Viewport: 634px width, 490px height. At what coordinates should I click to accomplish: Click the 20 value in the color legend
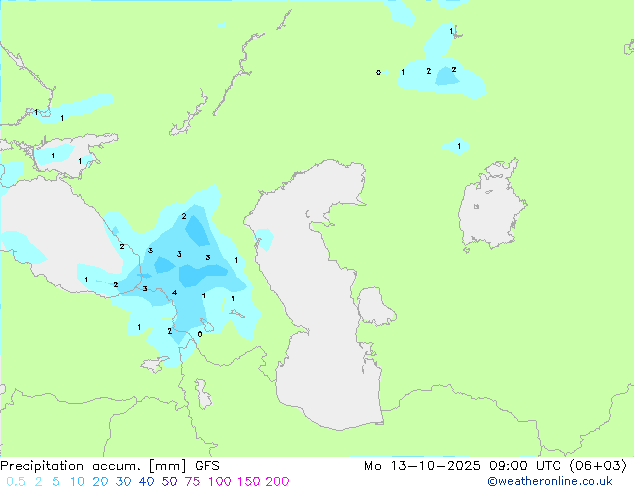pyautogui.click(x=100, y=482)
